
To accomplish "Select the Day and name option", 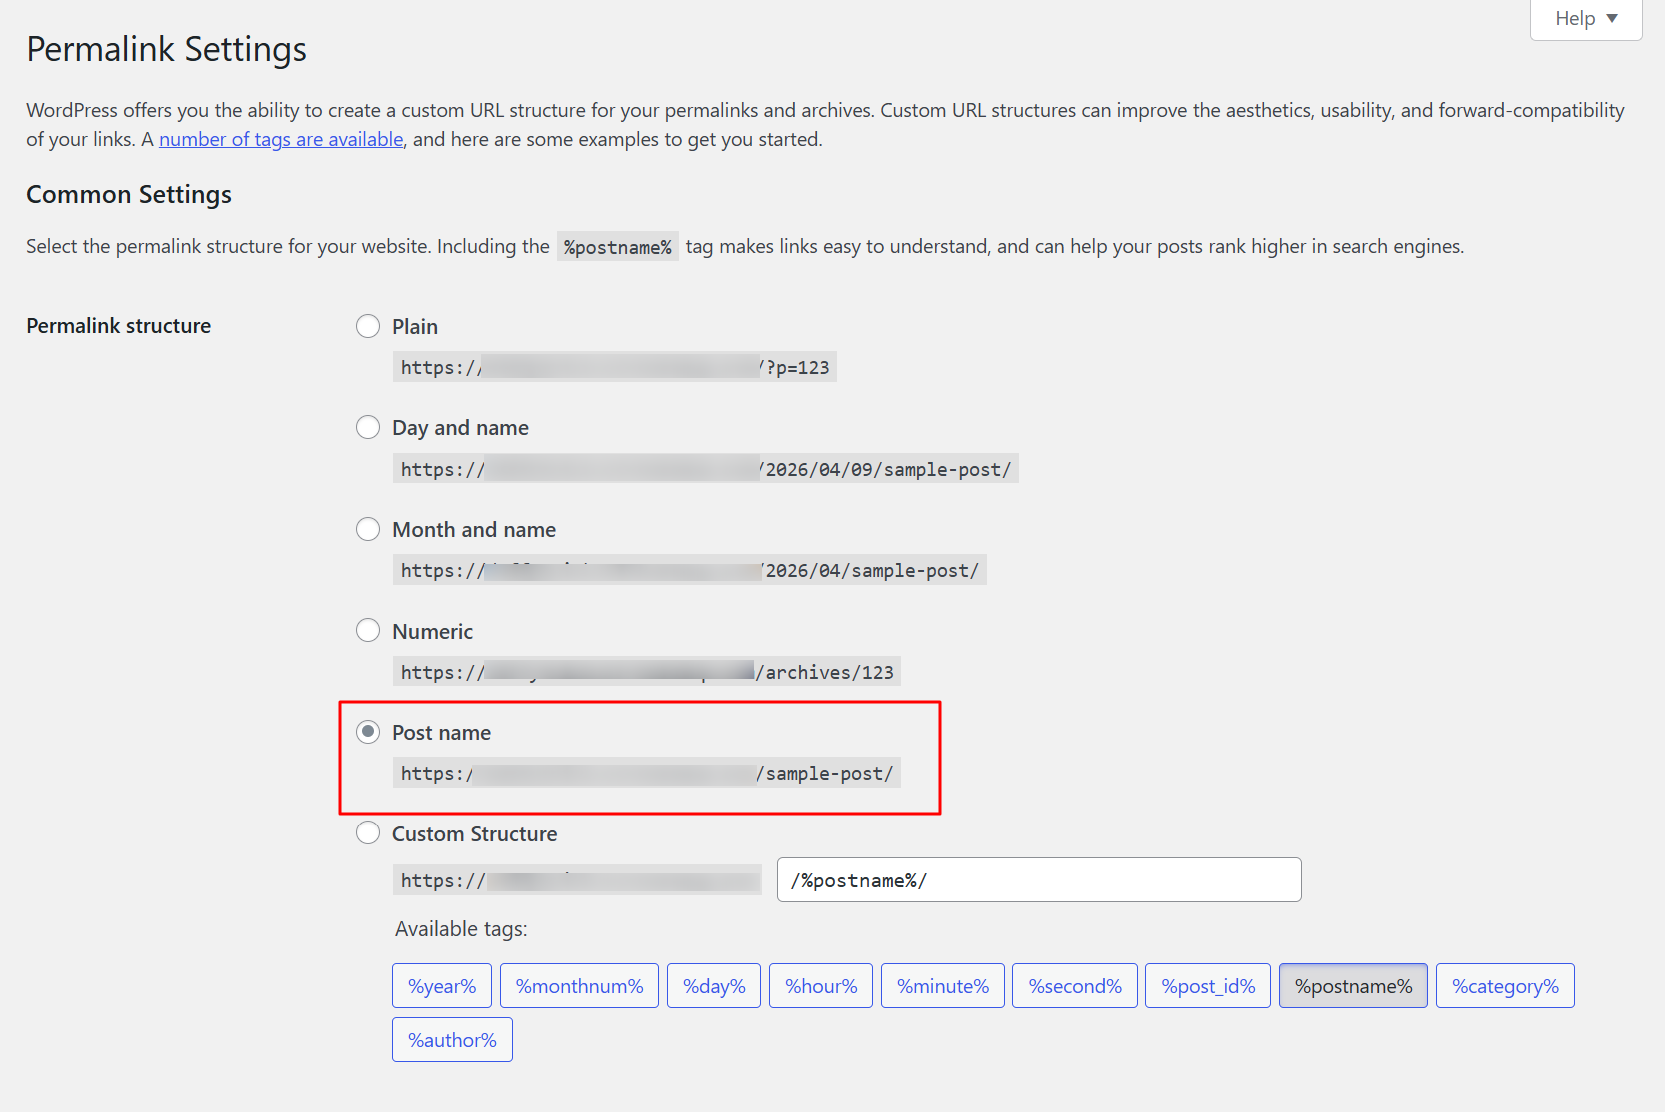I will 368,427.
